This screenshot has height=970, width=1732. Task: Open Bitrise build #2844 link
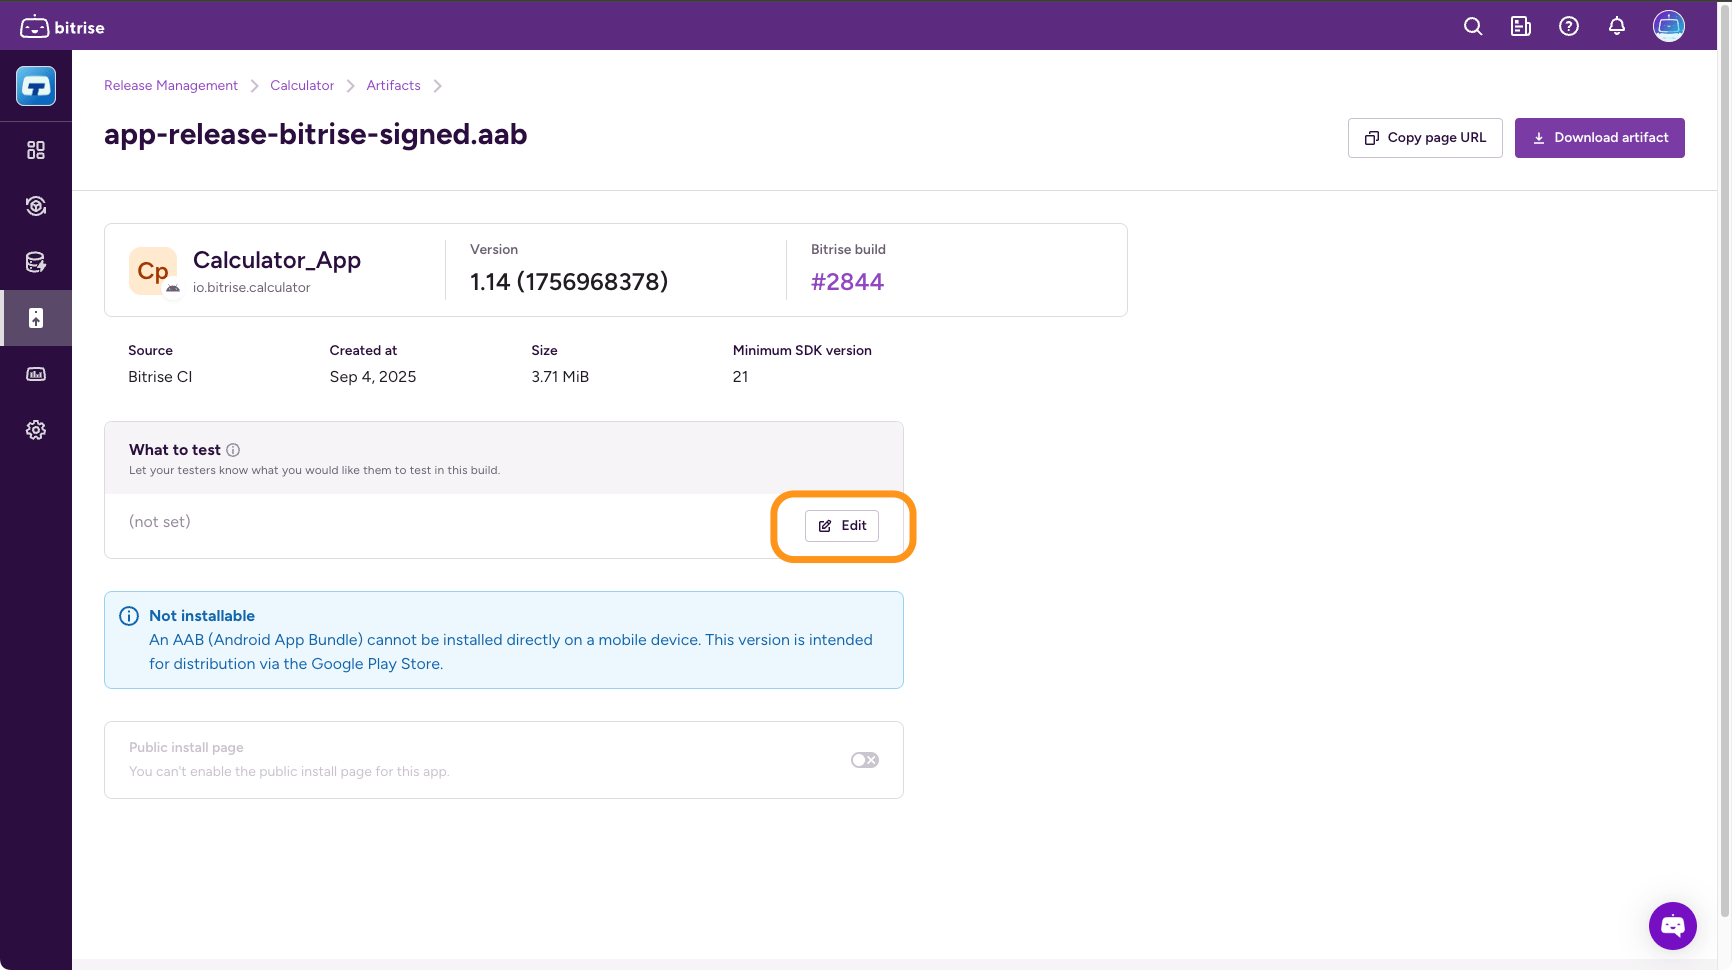(x=847, y=282)
